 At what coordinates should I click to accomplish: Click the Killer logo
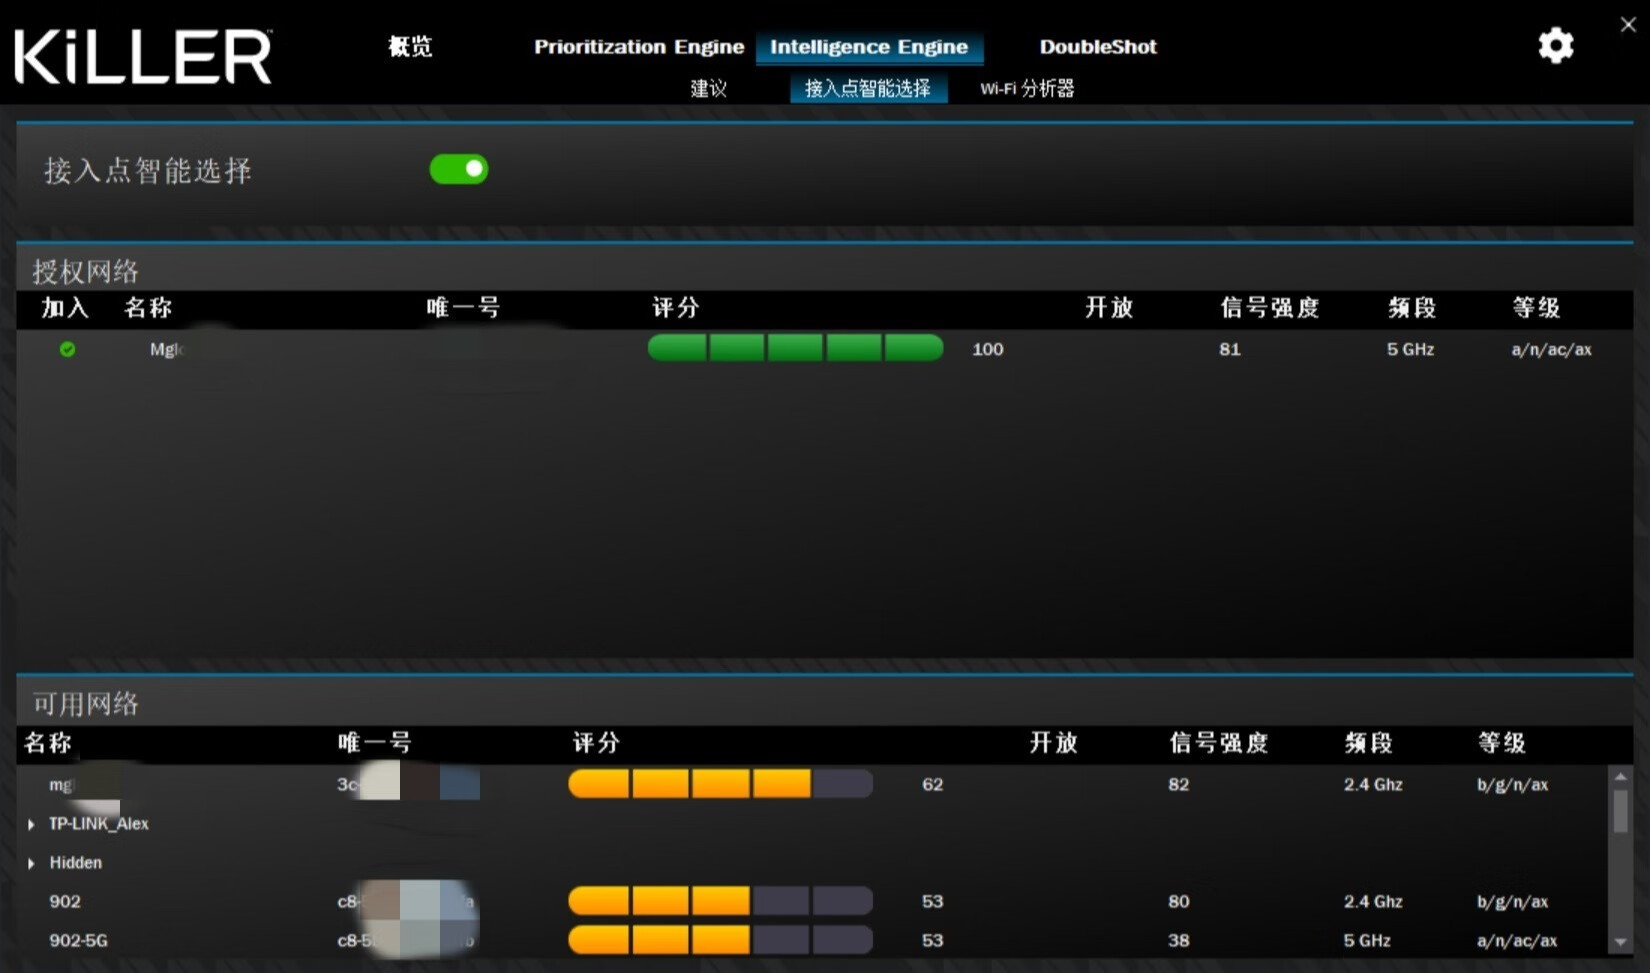[143, 56]
